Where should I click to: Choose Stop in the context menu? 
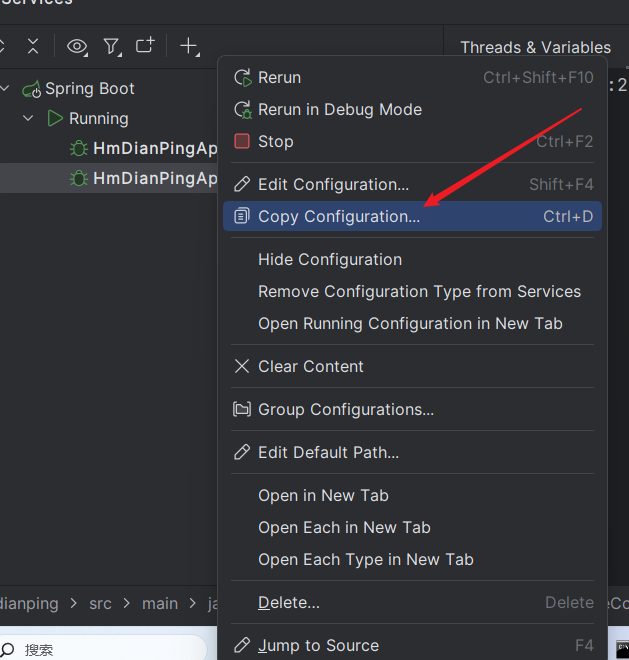[412, 141]
